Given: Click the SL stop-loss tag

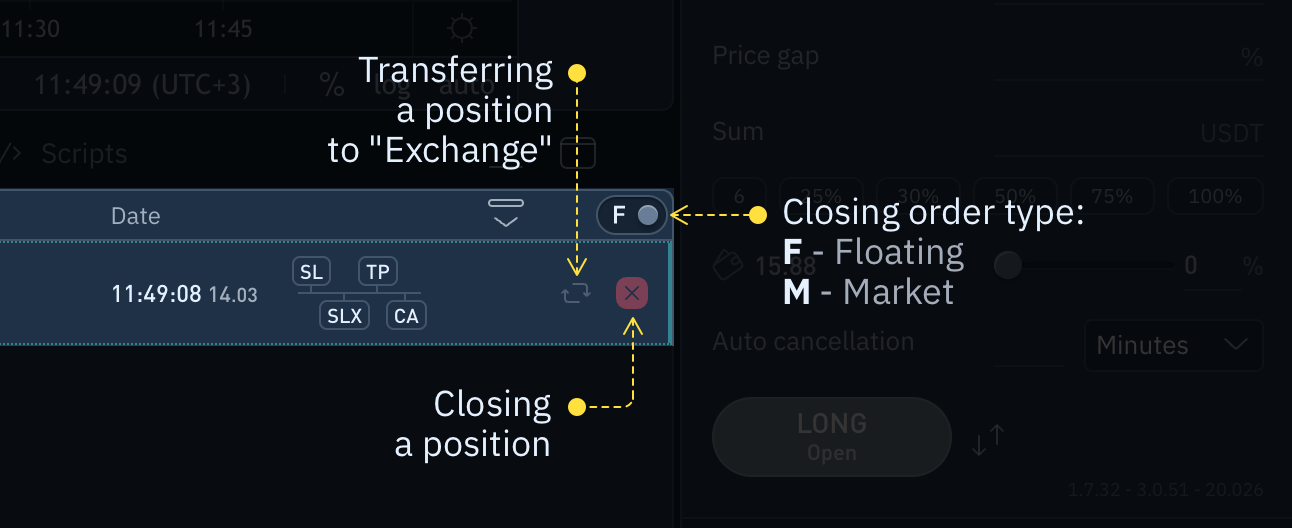Looking at the screenshot, I should (x=311, y=272).
